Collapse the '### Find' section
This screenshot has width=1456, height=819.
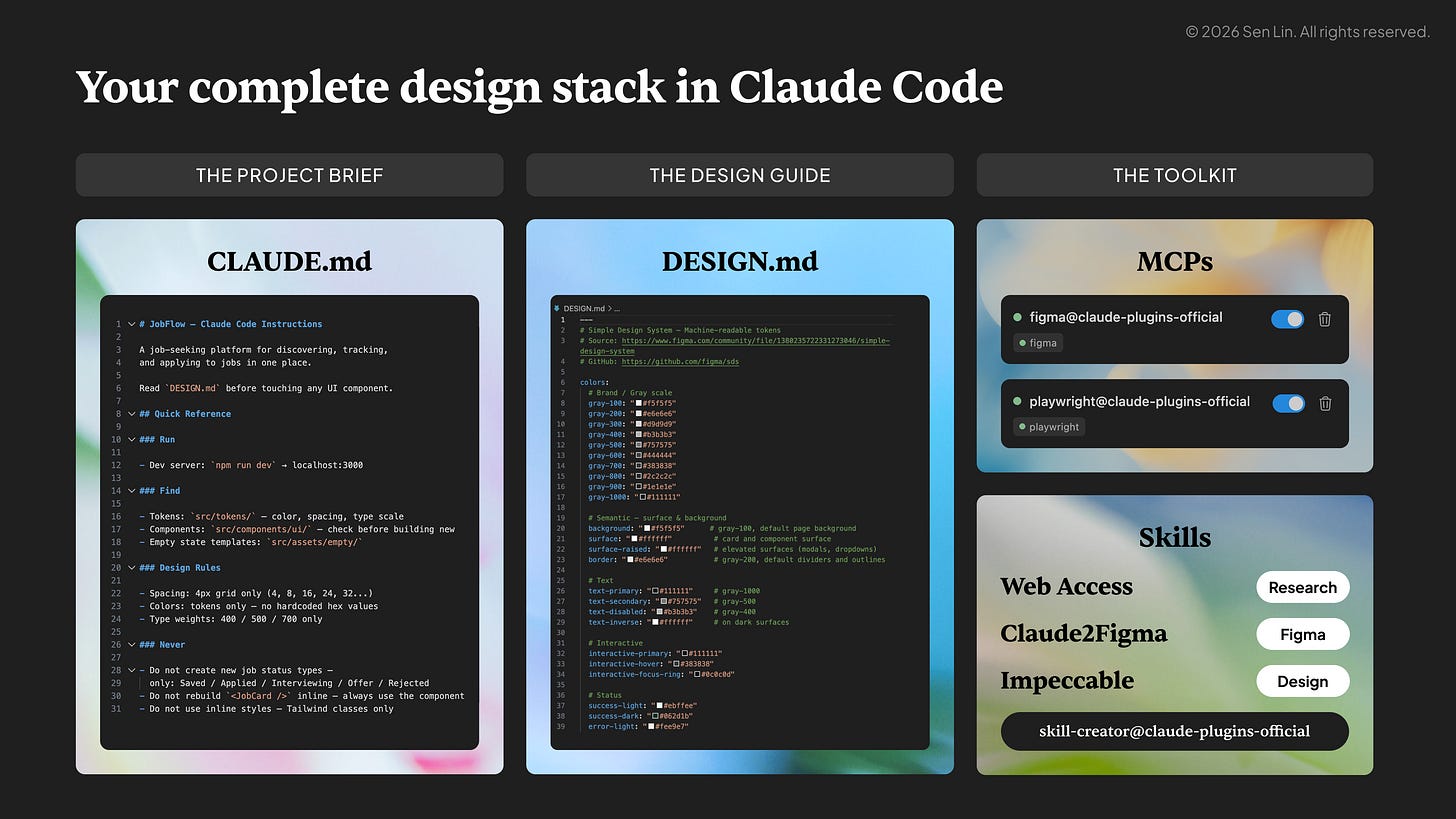[131, 491]
